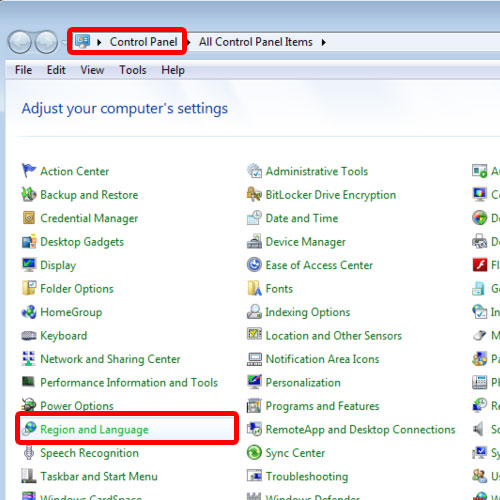This screenshot has width=500, height=500.
Task: Open the Backup and Restore link
Action: pyautogui.click(x=89, y=195)
